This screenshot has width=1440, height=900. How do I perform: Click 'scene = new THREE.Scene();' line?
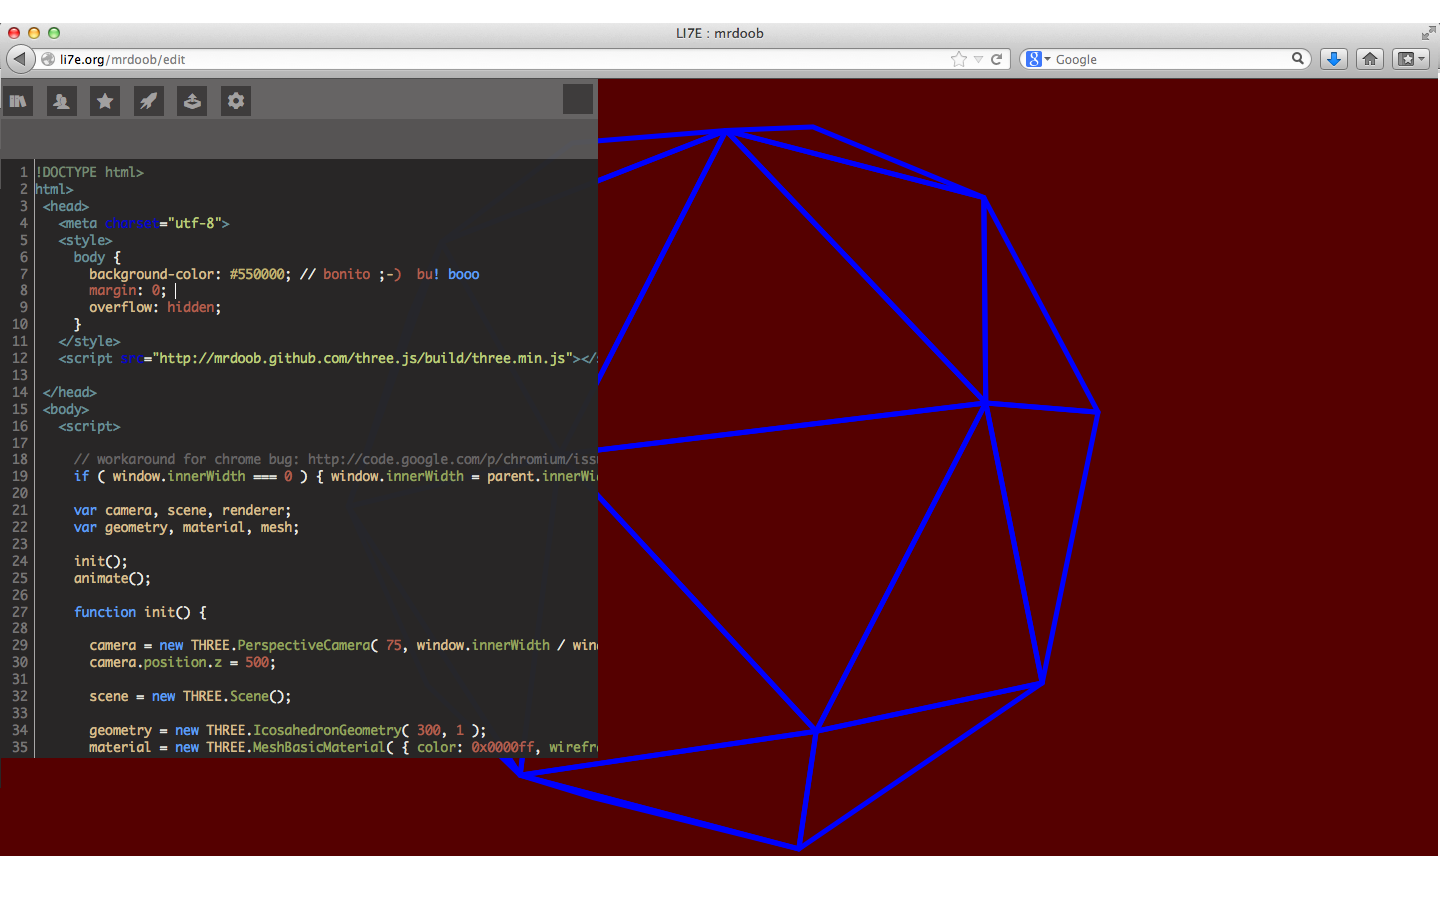pyautogui.click(x=190, y=696)
